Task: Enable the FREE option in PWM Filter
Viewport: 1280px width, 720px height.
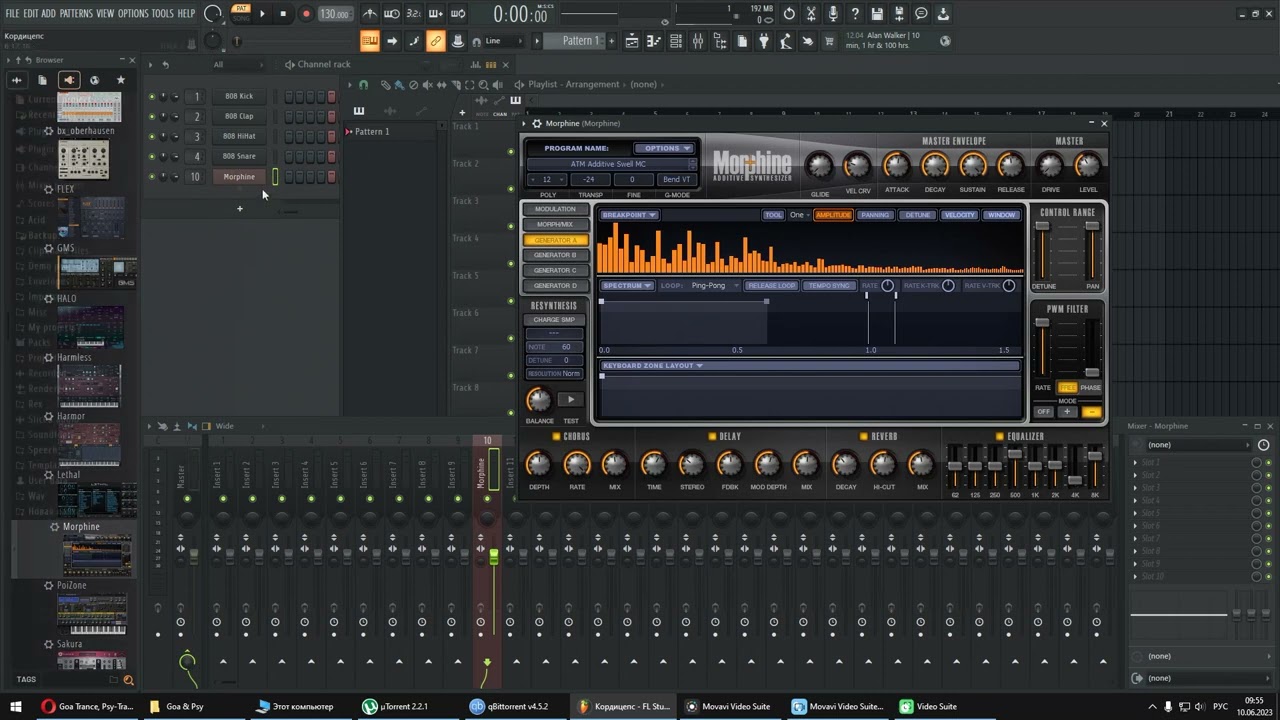Action: pos(1067,388)
